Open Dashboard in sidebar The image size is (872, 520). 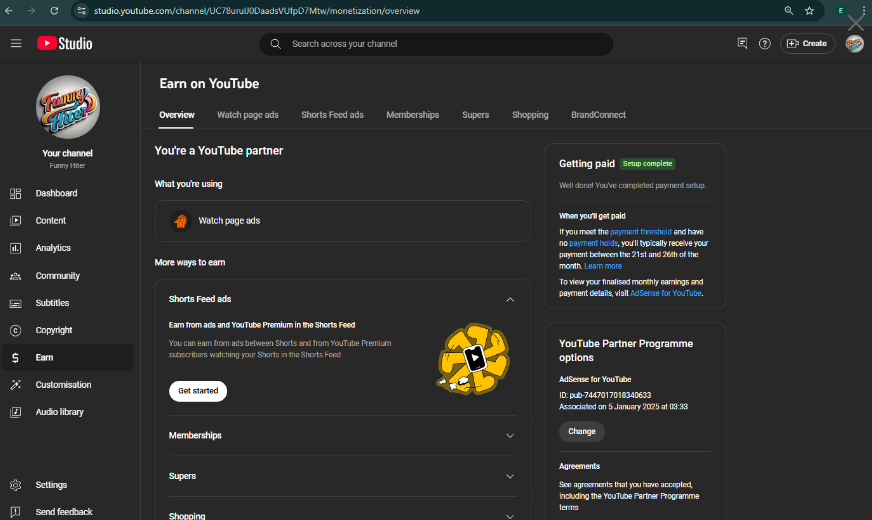pos(67,193)
